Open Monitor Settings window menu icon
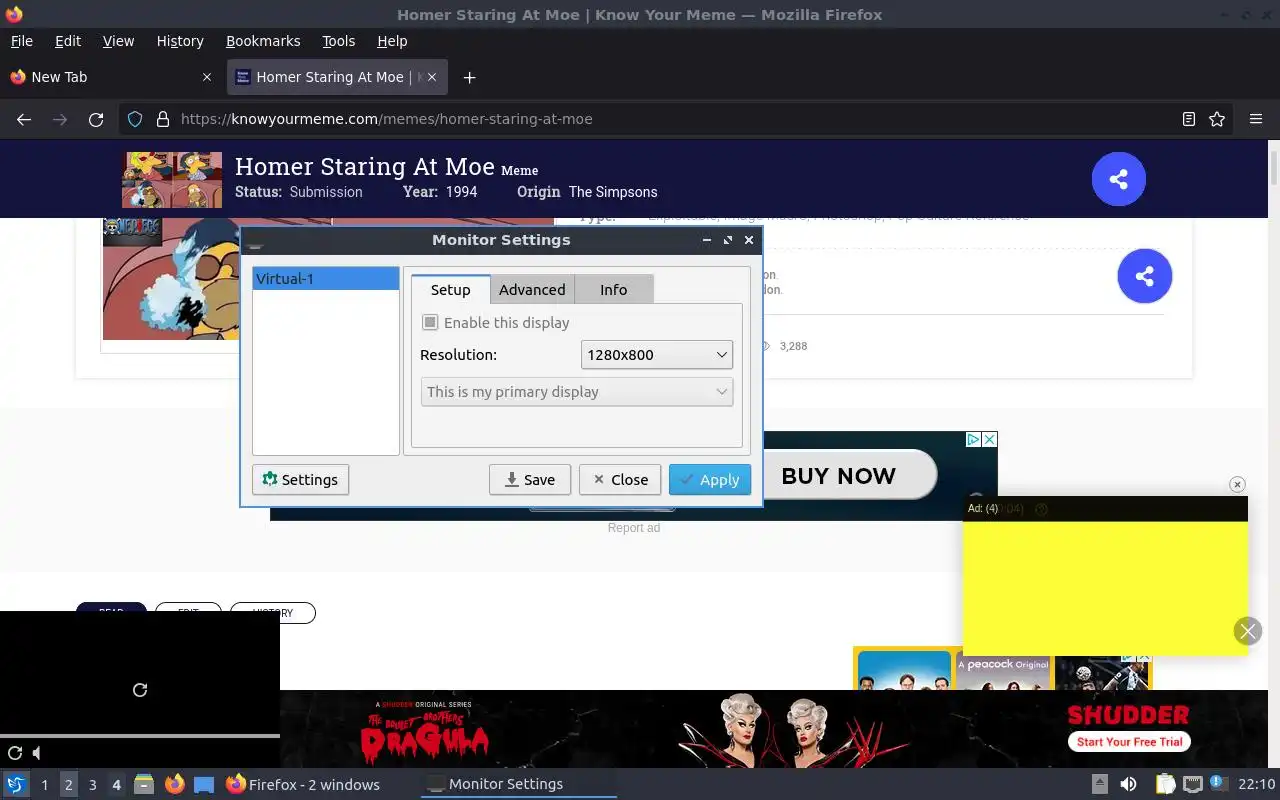The image size is (1280, 800). point(255,241)
